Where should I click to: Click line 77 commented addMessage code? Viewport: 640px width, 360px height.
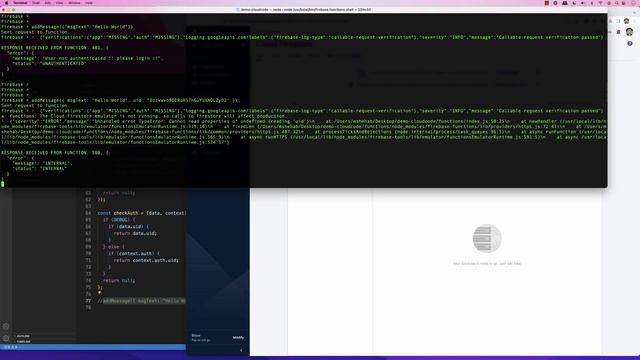click(141, 301)
